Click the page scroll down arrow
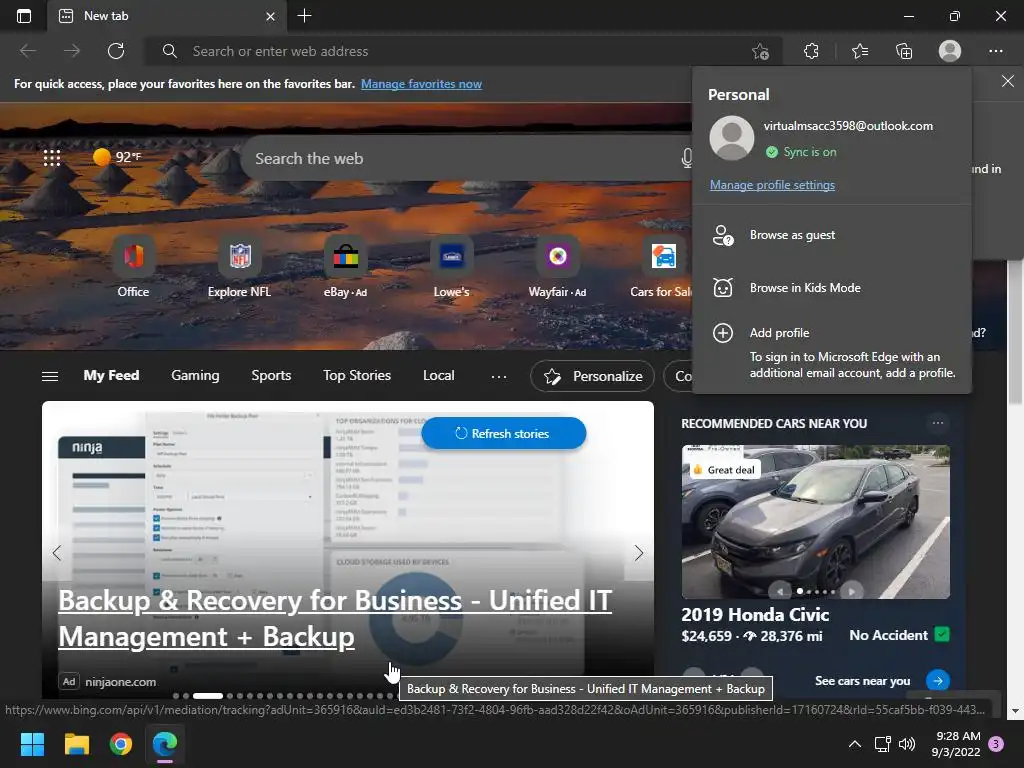Image resolution: width=1024 pixels, height=768 pixels. pos(1016,711)
